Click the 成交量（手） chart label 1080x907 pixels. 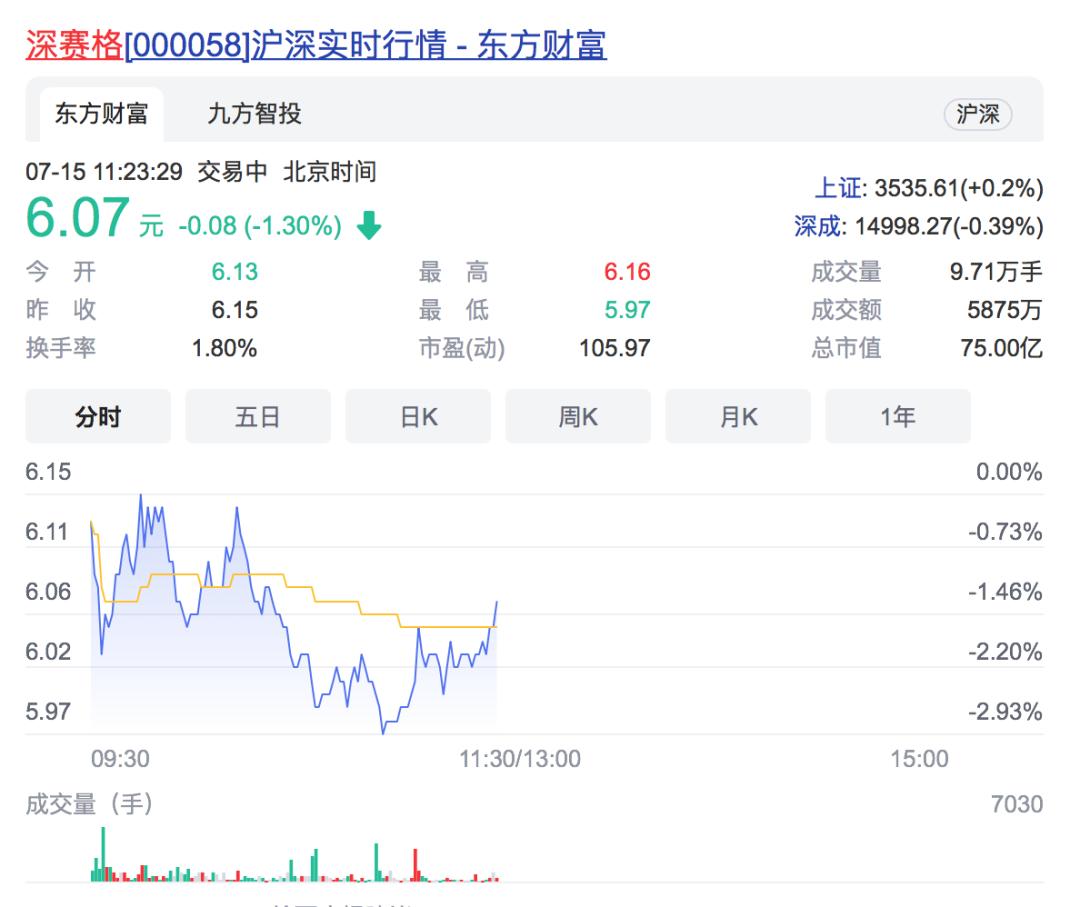89,804
